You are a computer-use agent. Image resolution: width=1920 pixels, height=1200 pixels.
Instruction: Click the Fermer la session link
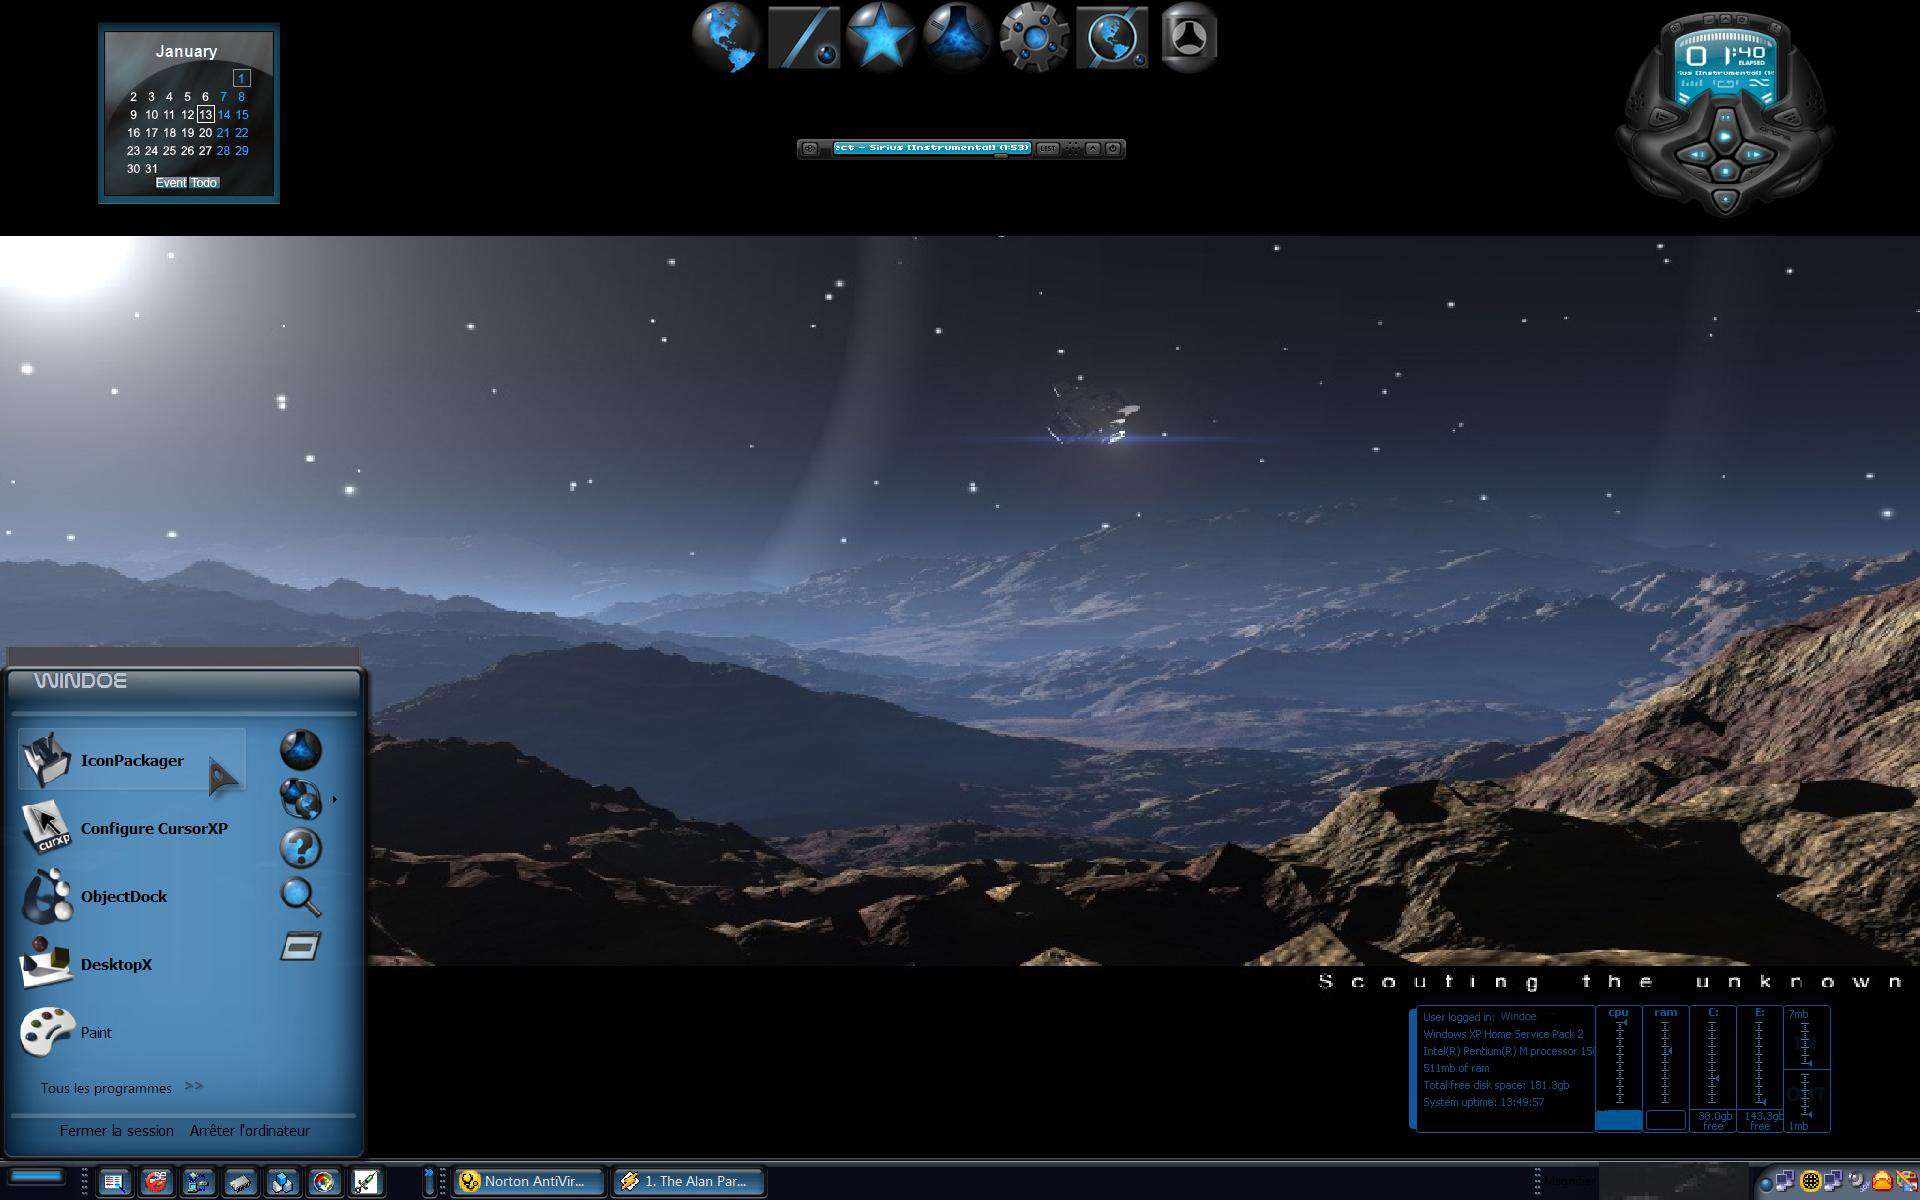pyautogui.click(x=116, y=1131)
